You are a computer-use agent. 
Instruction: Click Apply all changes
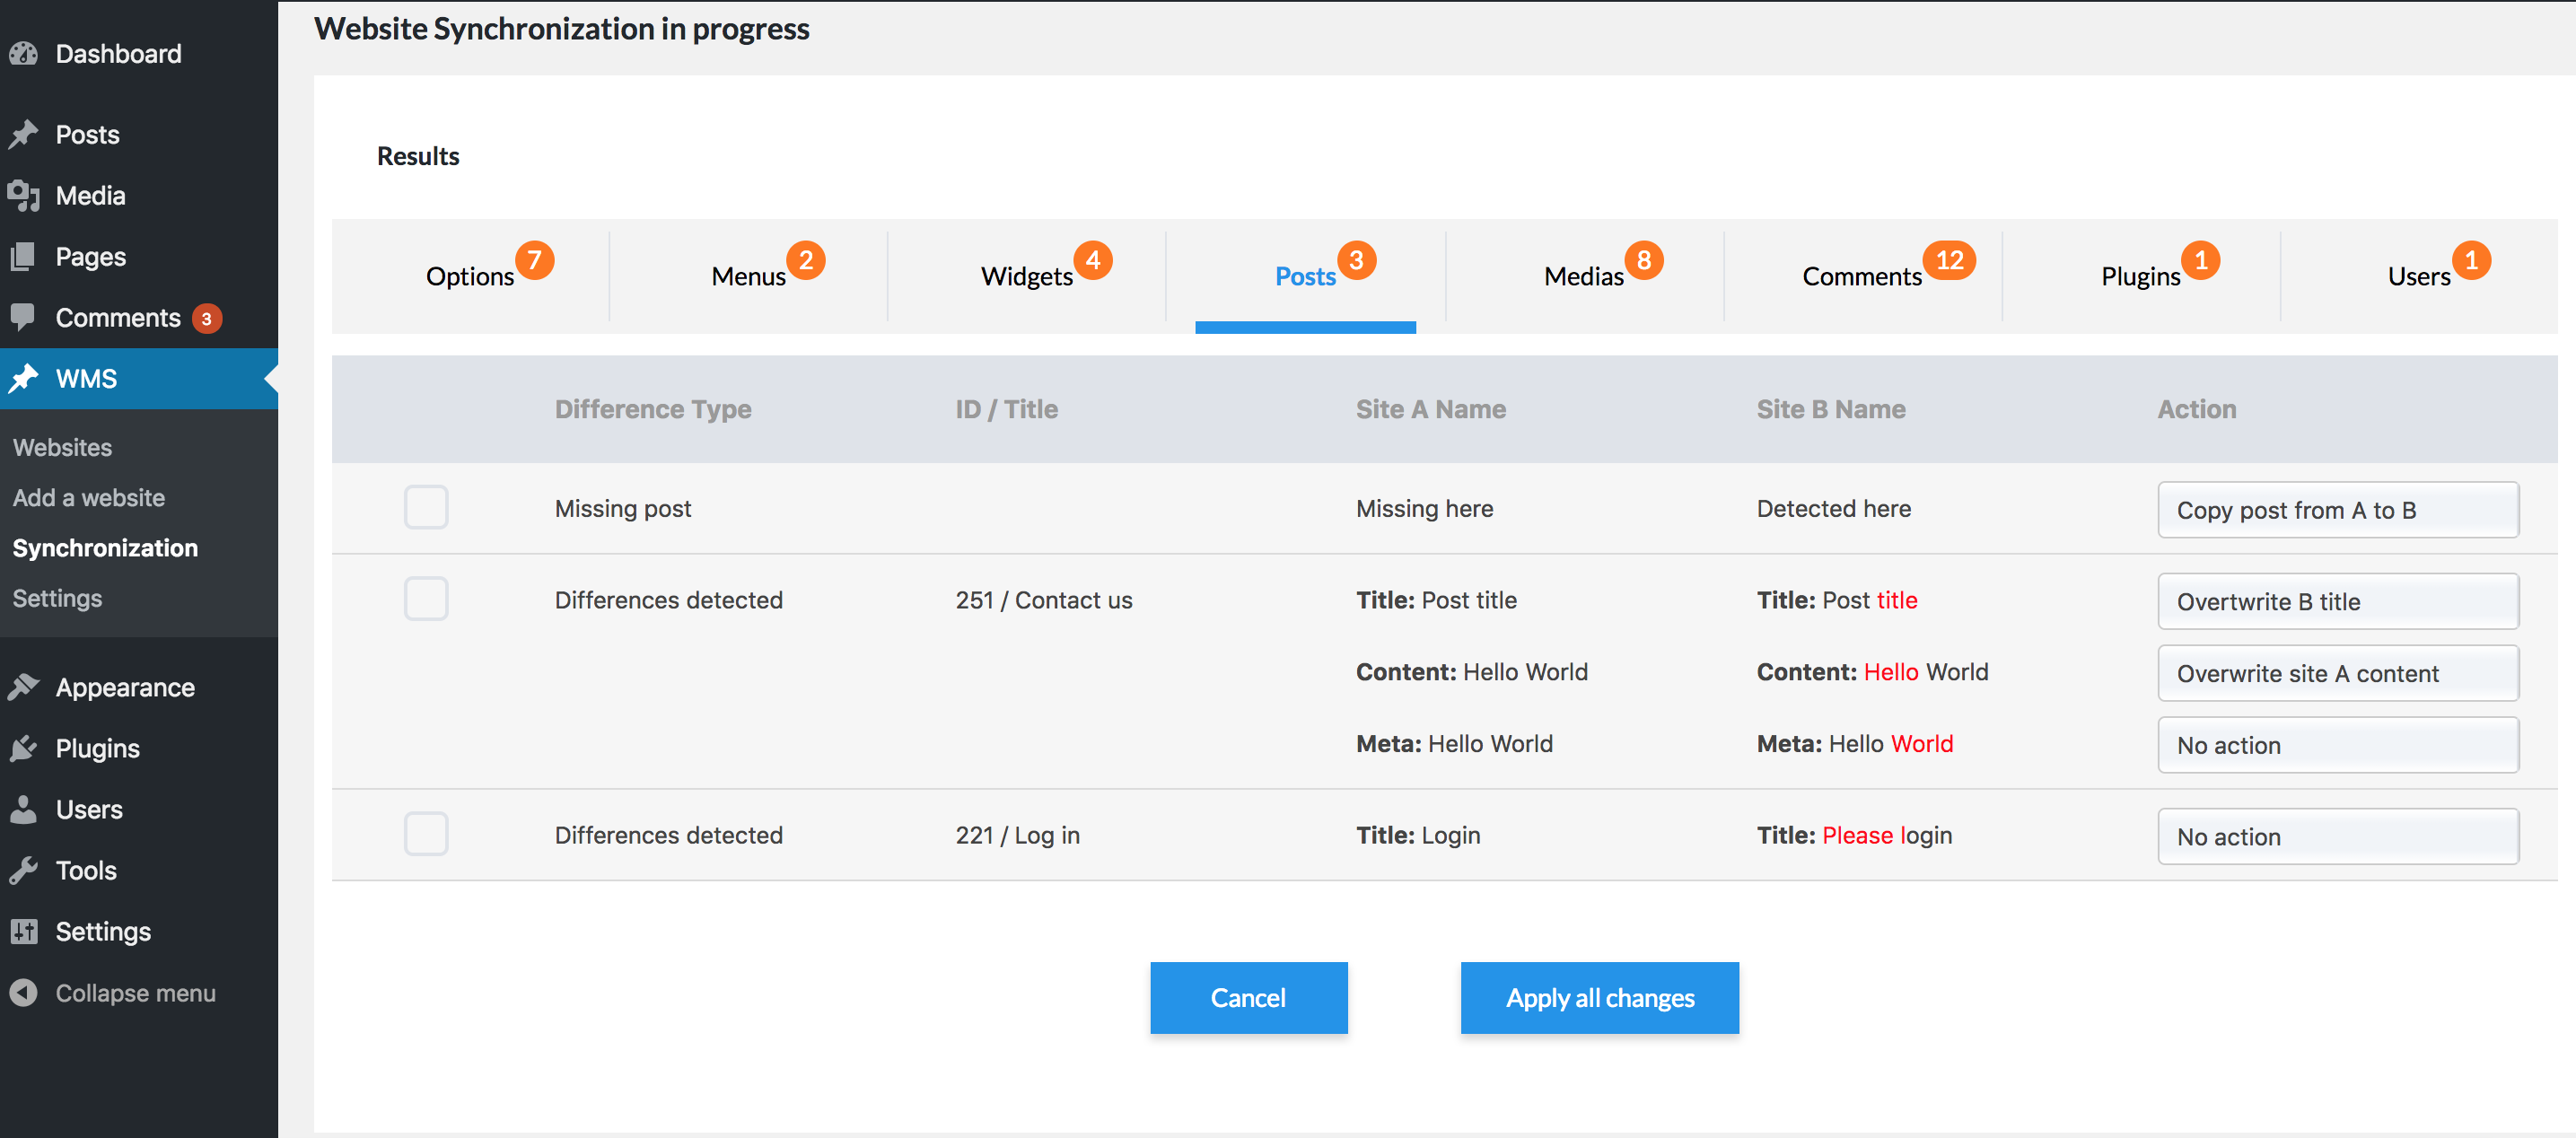[1599, 997]
